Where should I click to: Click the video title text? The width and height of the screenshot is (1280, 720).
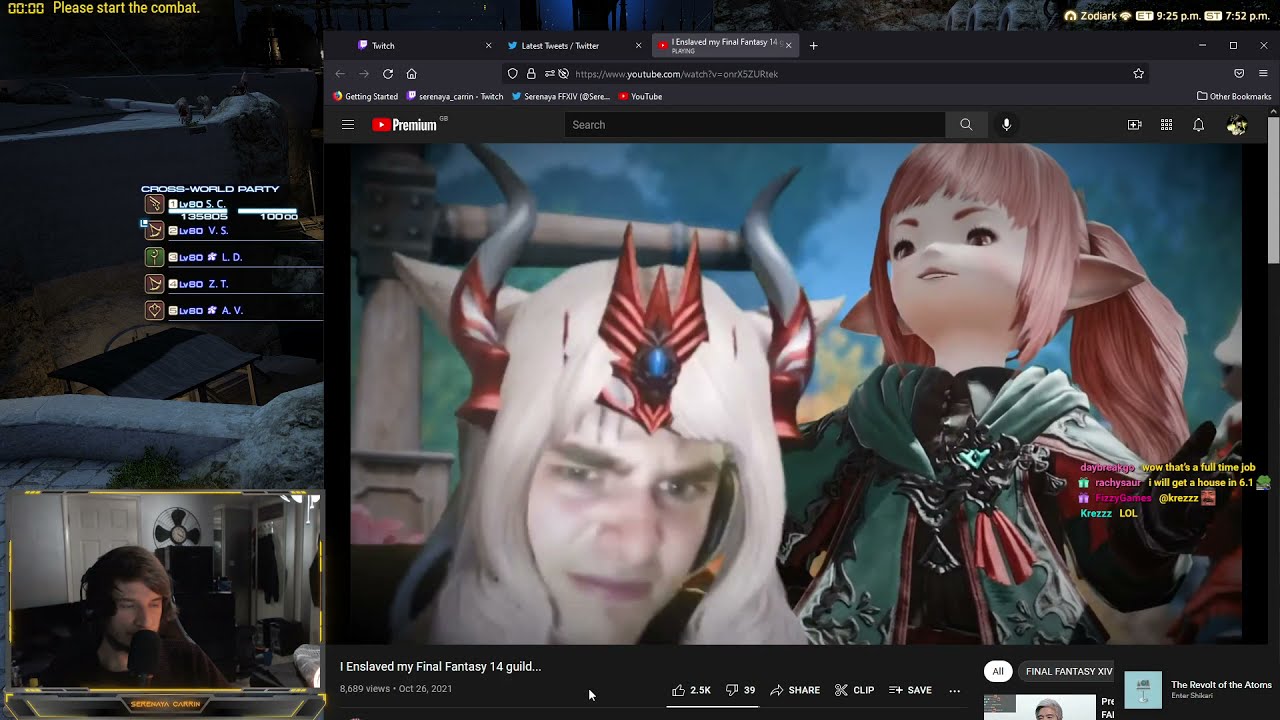pos(440,666)
